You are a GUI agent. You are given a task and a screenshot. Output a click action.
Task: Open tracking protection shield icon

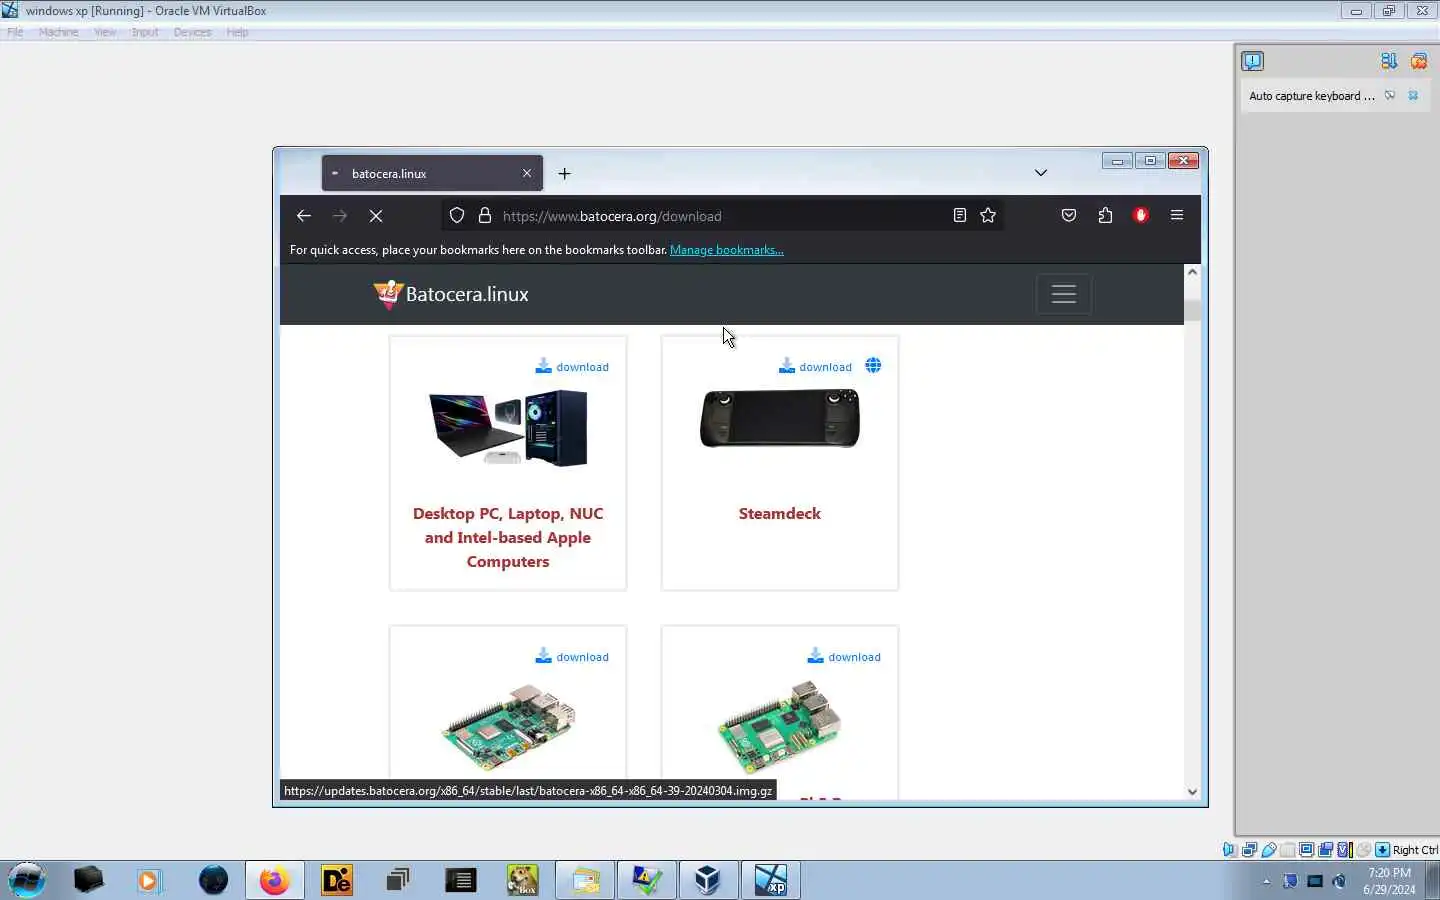[x=457, y=216]
